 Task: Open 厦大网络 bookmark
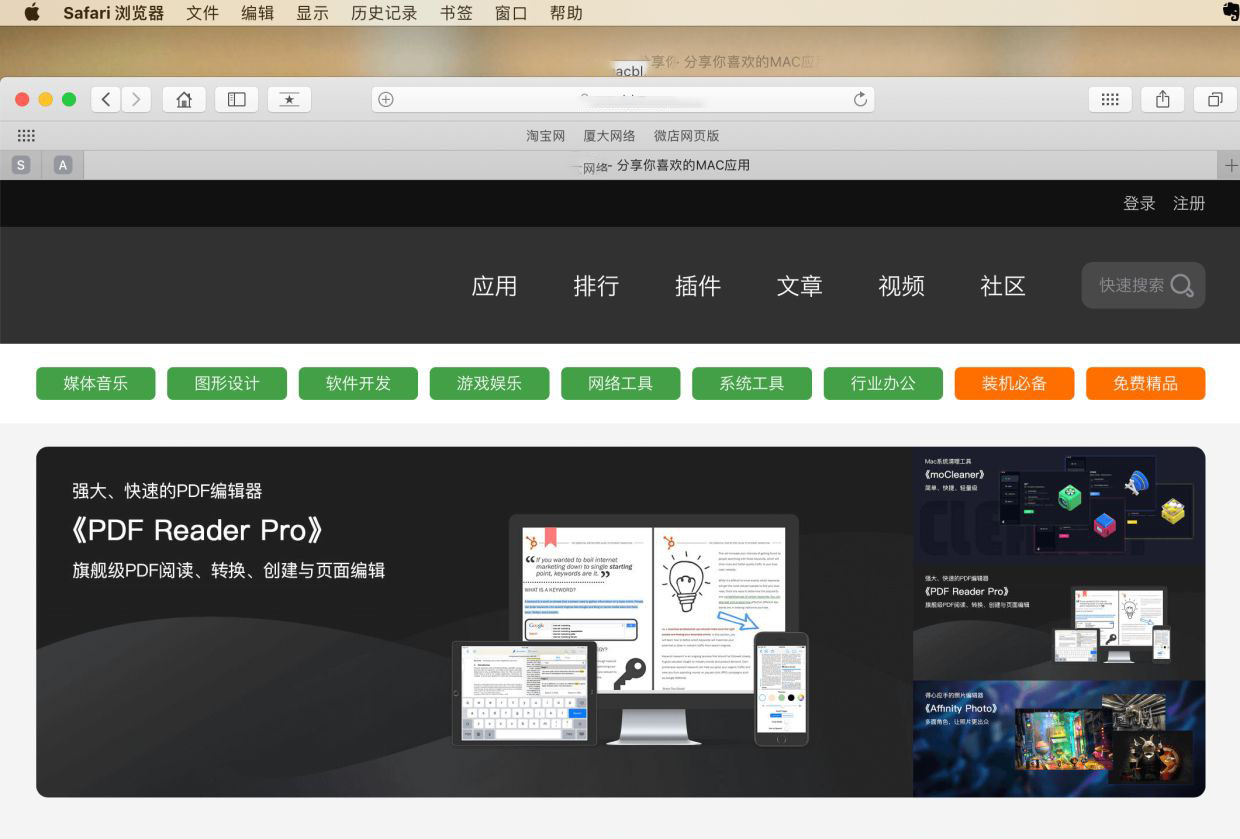(609, 135)
